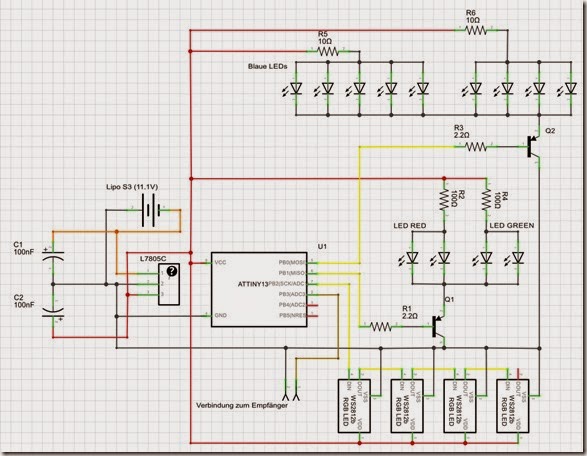
Task: Select the 'R6 10Ω' label text
Action: [473, 16]
